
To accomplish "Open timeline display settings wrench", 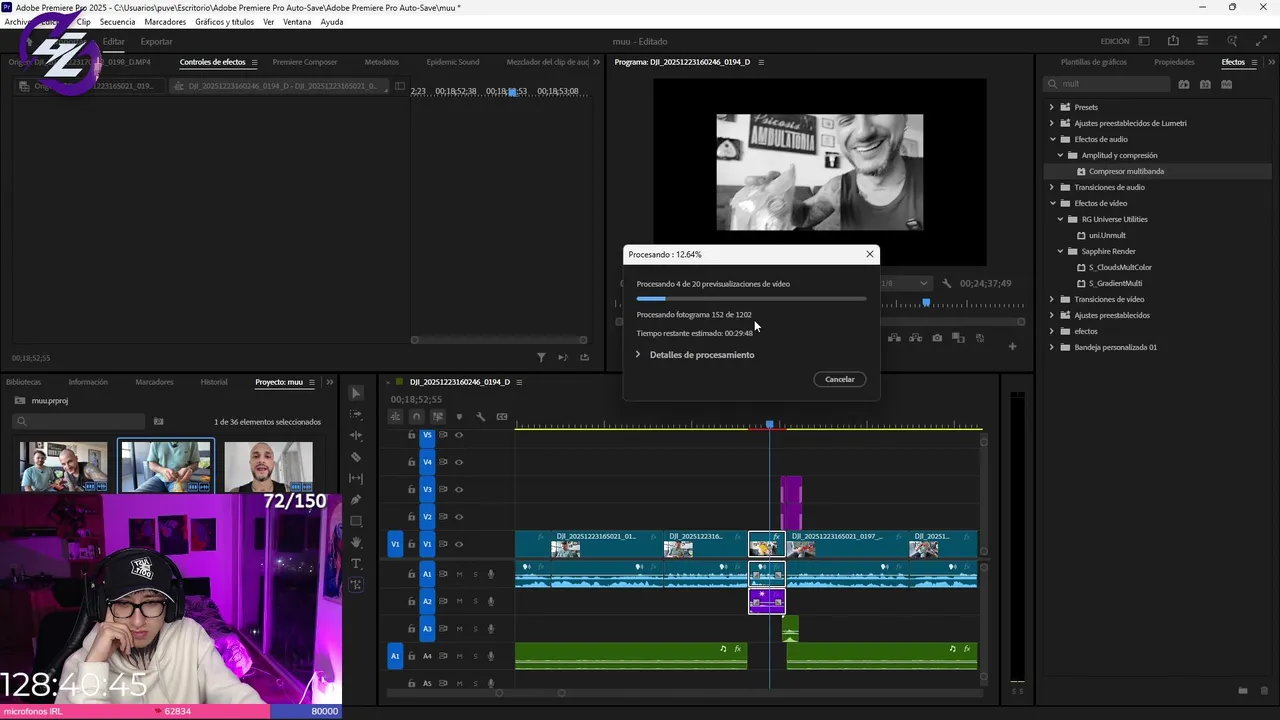I will pyautogui.click(x=480, y=417).
